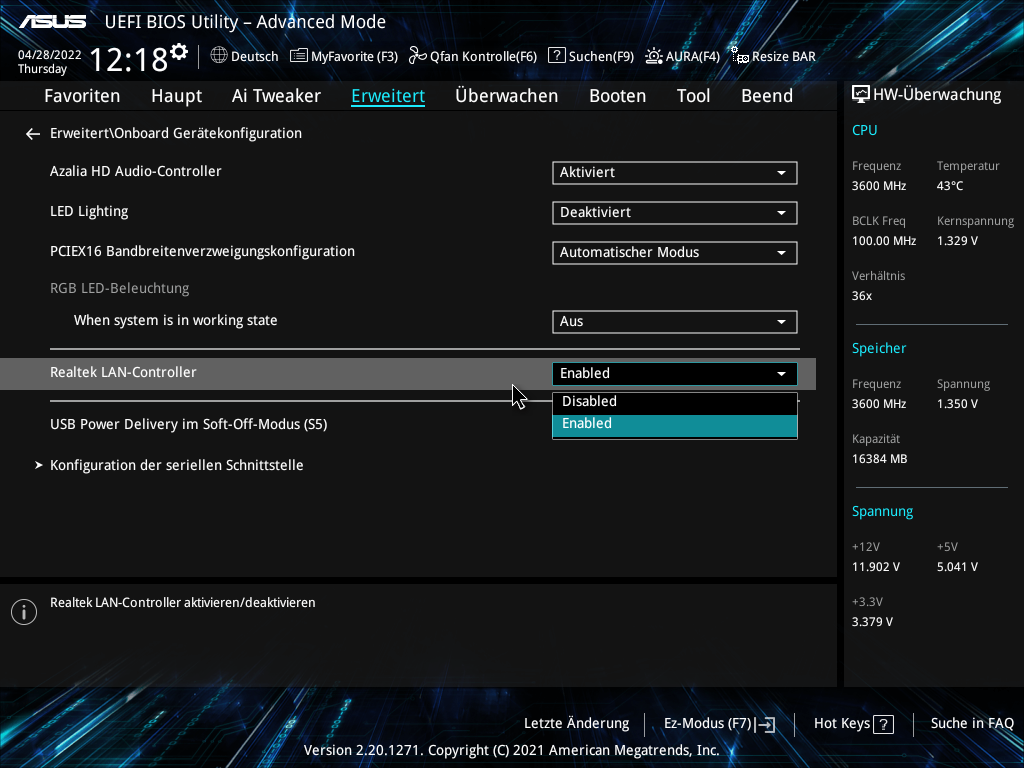Open 'When system is in working state' dropdown
Screen dimensions: 1024x768
(675, 321)
